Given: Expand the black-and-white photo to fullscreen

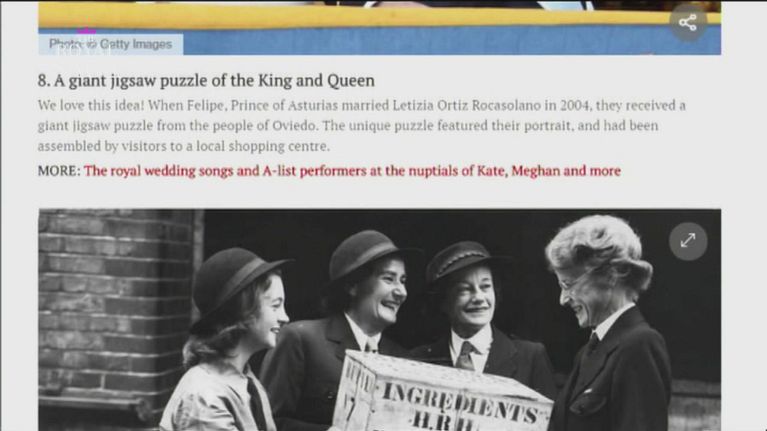Looking at the screenshot, I should tap(688, 241).
